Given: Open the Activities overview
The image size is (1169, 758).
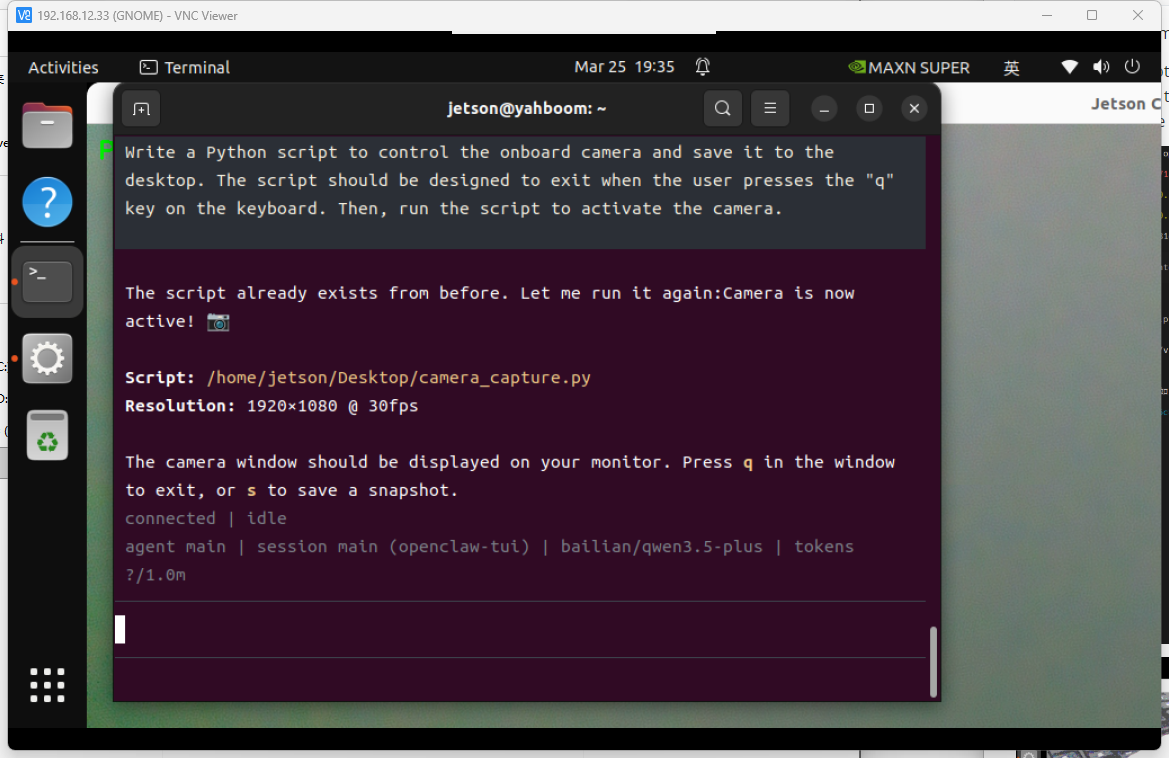Looking at the screenshot, I should click(x=63, y=68).
